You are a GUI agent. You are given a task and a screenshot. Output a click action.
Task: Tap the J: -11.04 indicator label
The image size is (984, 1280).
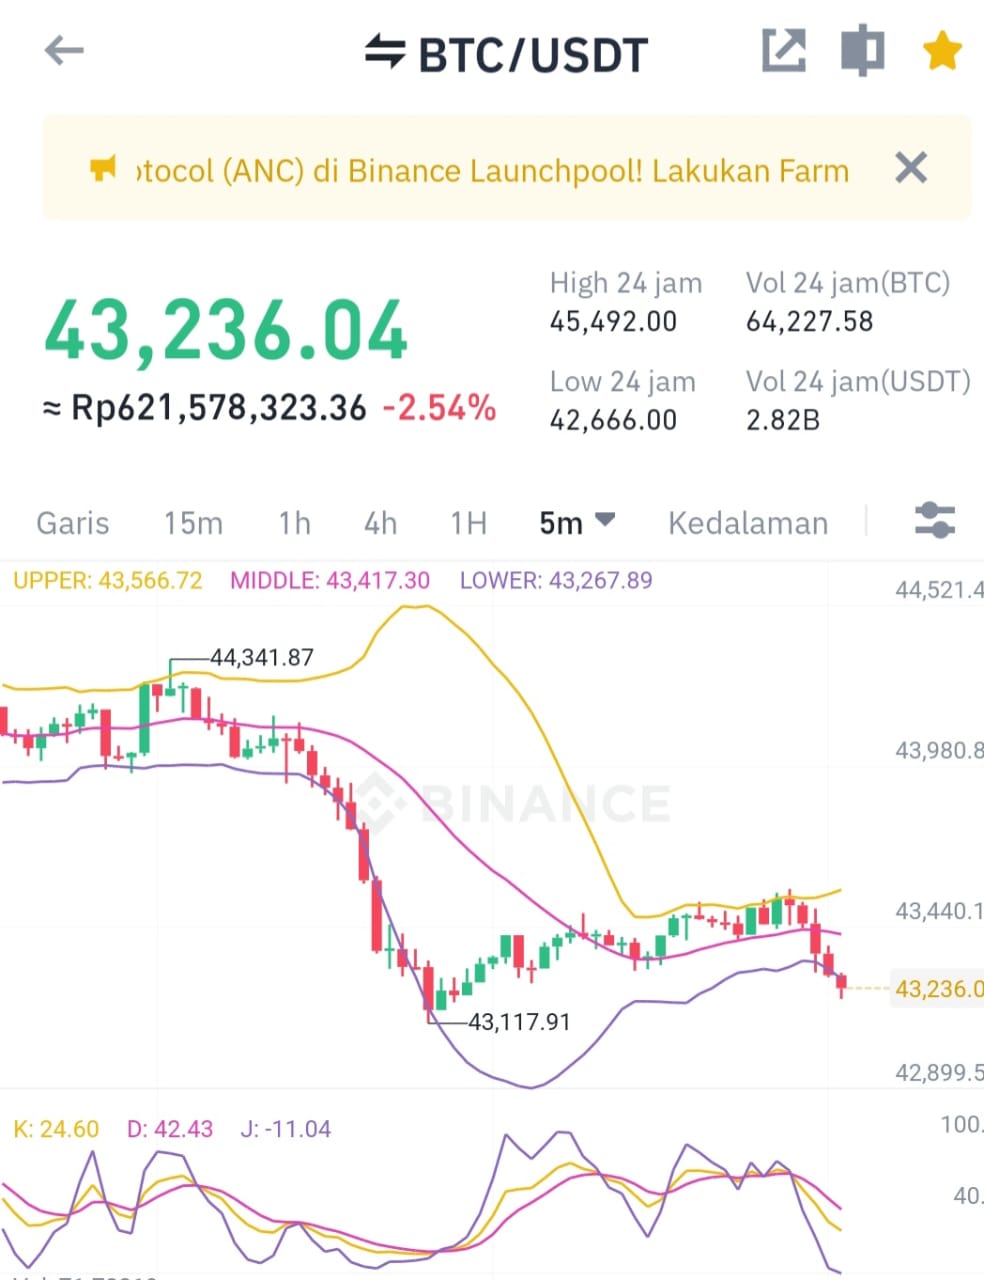pos(286,1129)
